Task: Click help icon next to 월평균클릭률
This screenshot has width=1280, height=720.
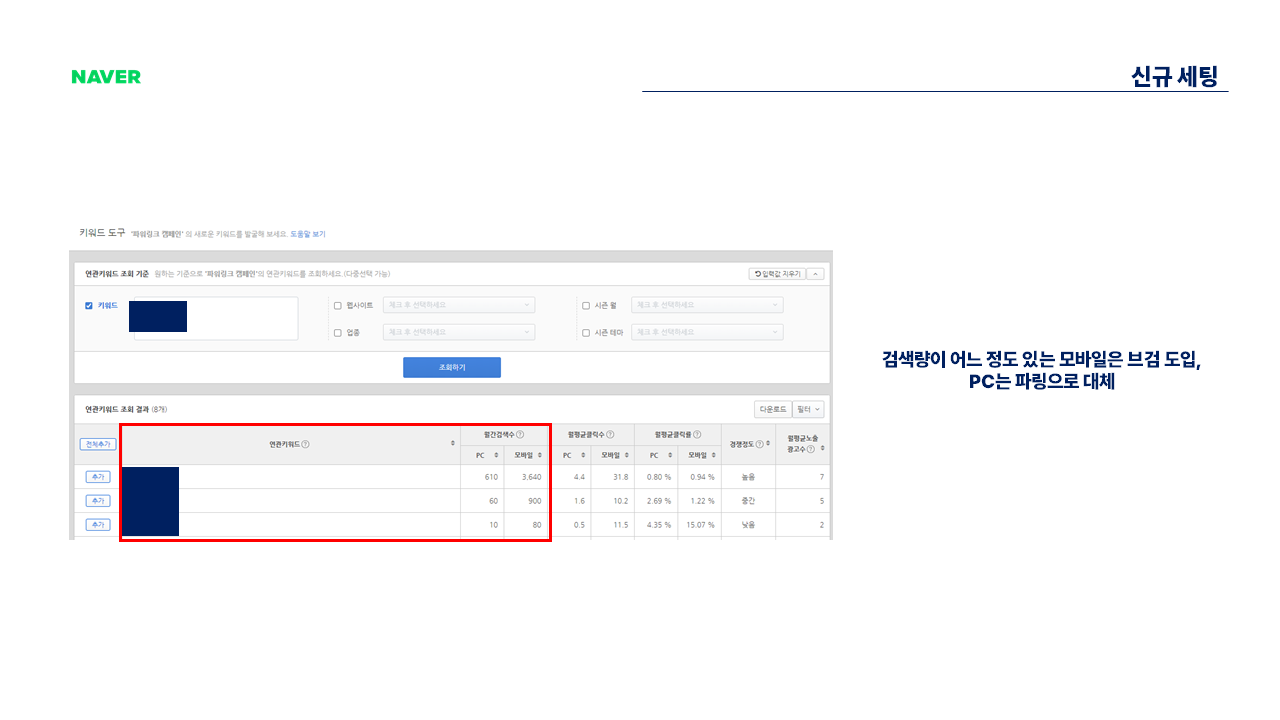Action: 697,434
